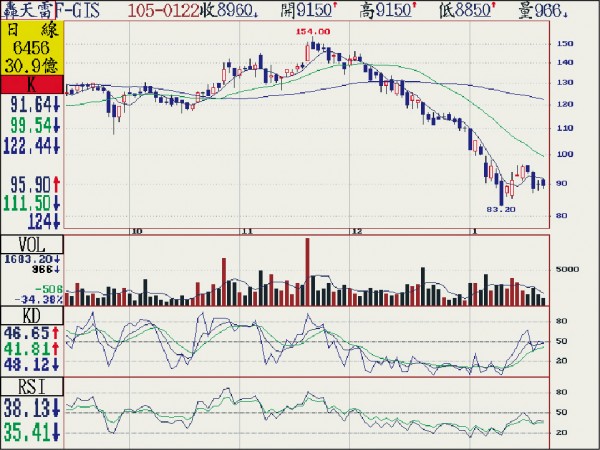Open the KD indicator label
The image size is (600, 450).
click(x=31, y=314)
